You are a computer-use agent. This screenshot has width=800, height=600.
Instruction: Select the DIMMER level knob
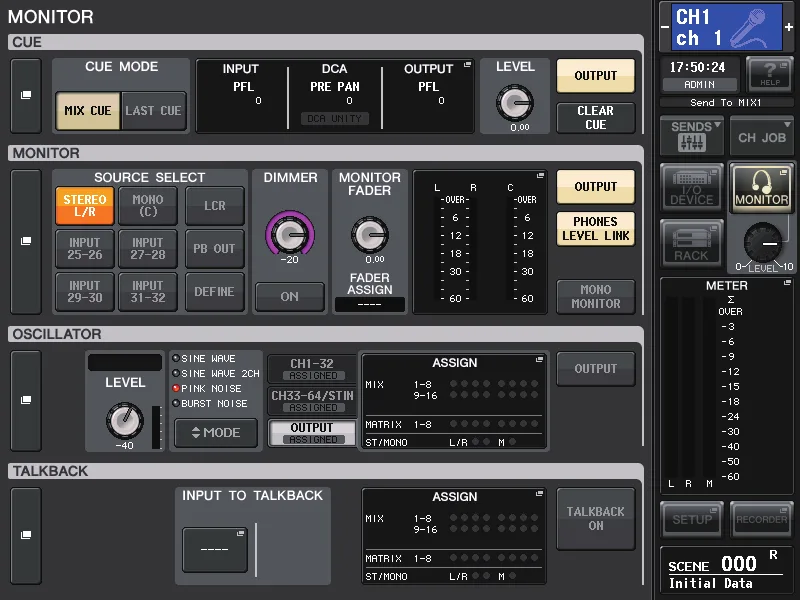(x=289, y=234)
